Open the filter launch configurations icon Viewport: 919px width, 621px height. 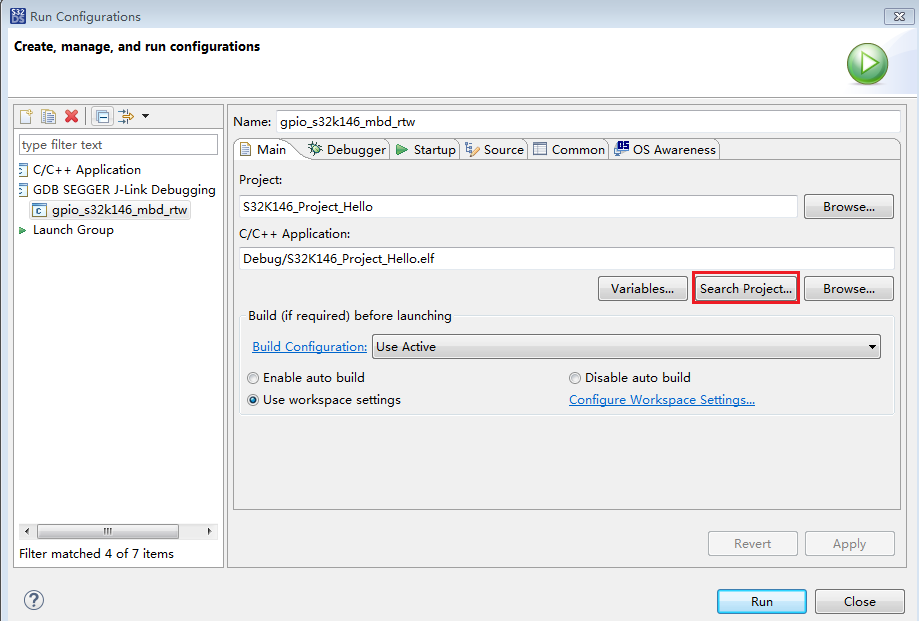tap(127, 116)
